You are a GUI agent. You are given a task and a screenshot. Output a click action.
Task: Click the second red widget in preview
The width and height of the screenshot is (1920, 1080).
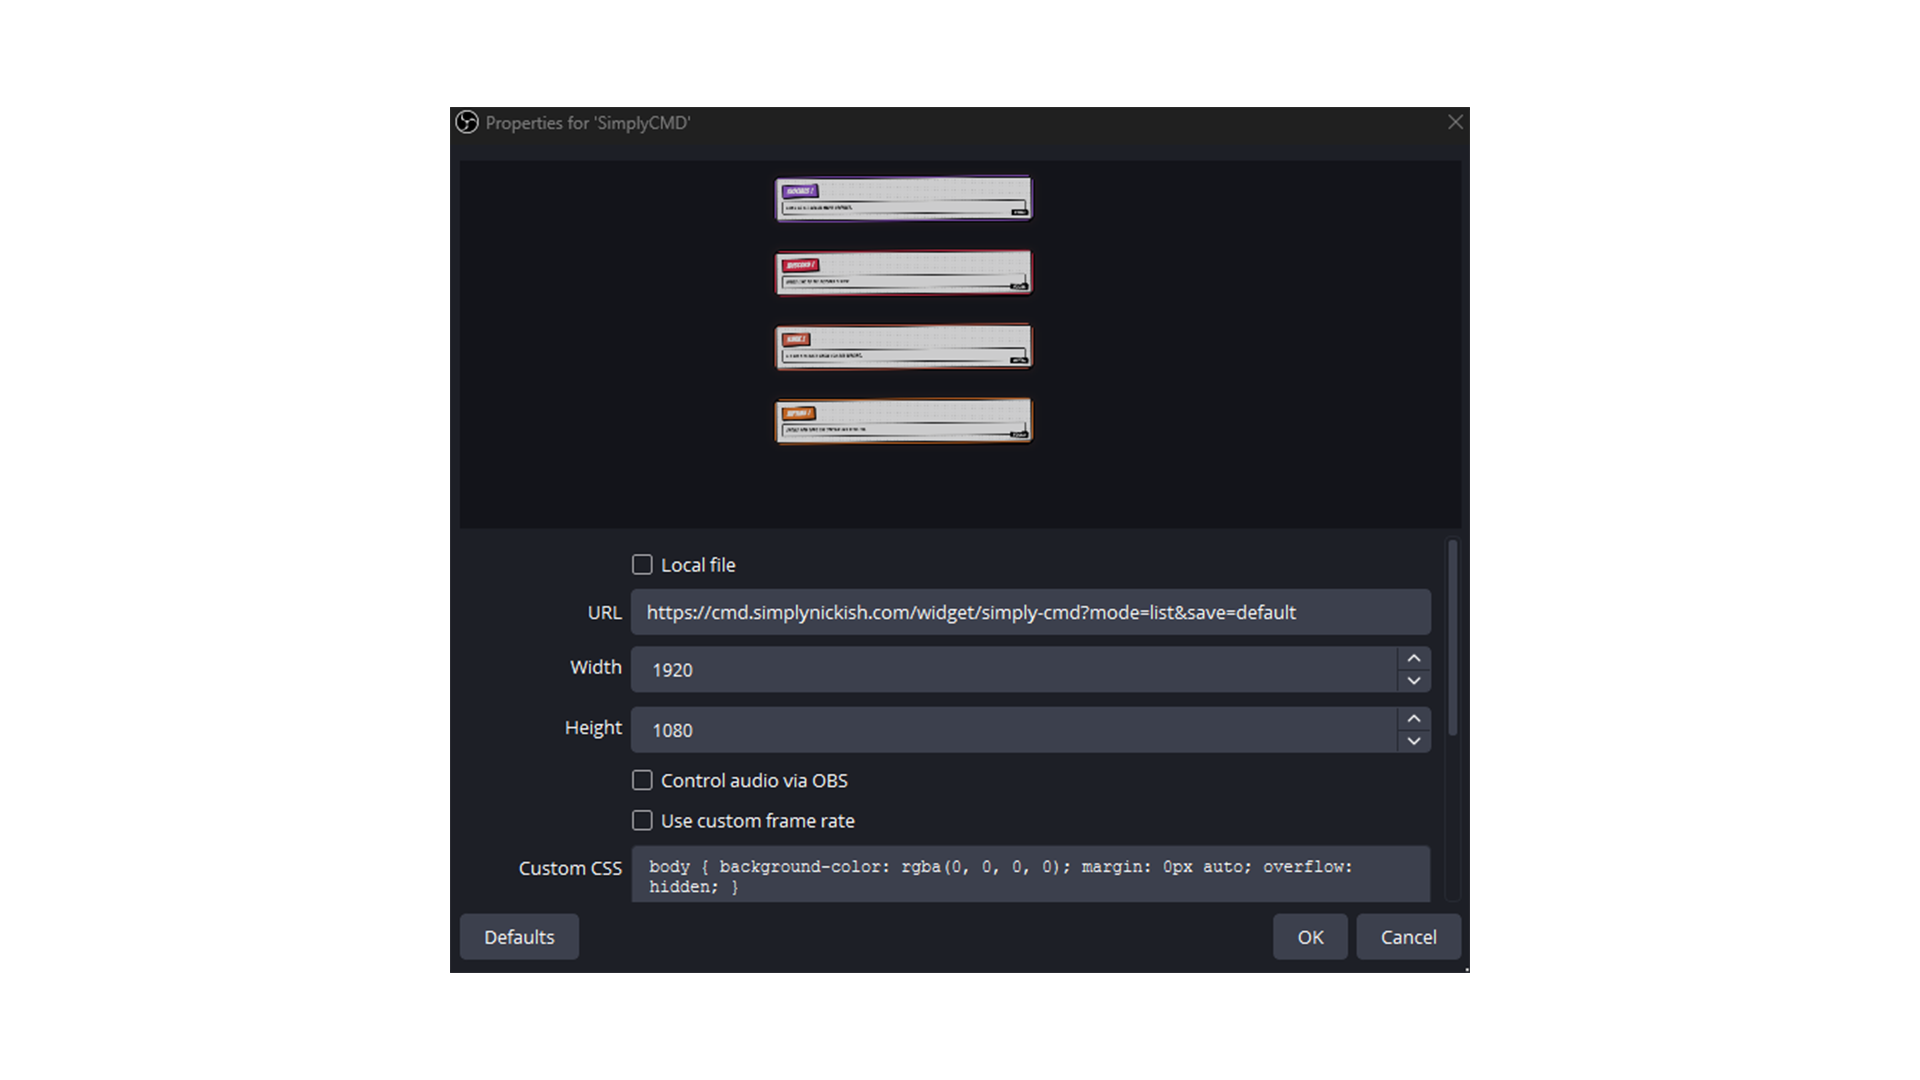tap(903, 347)
